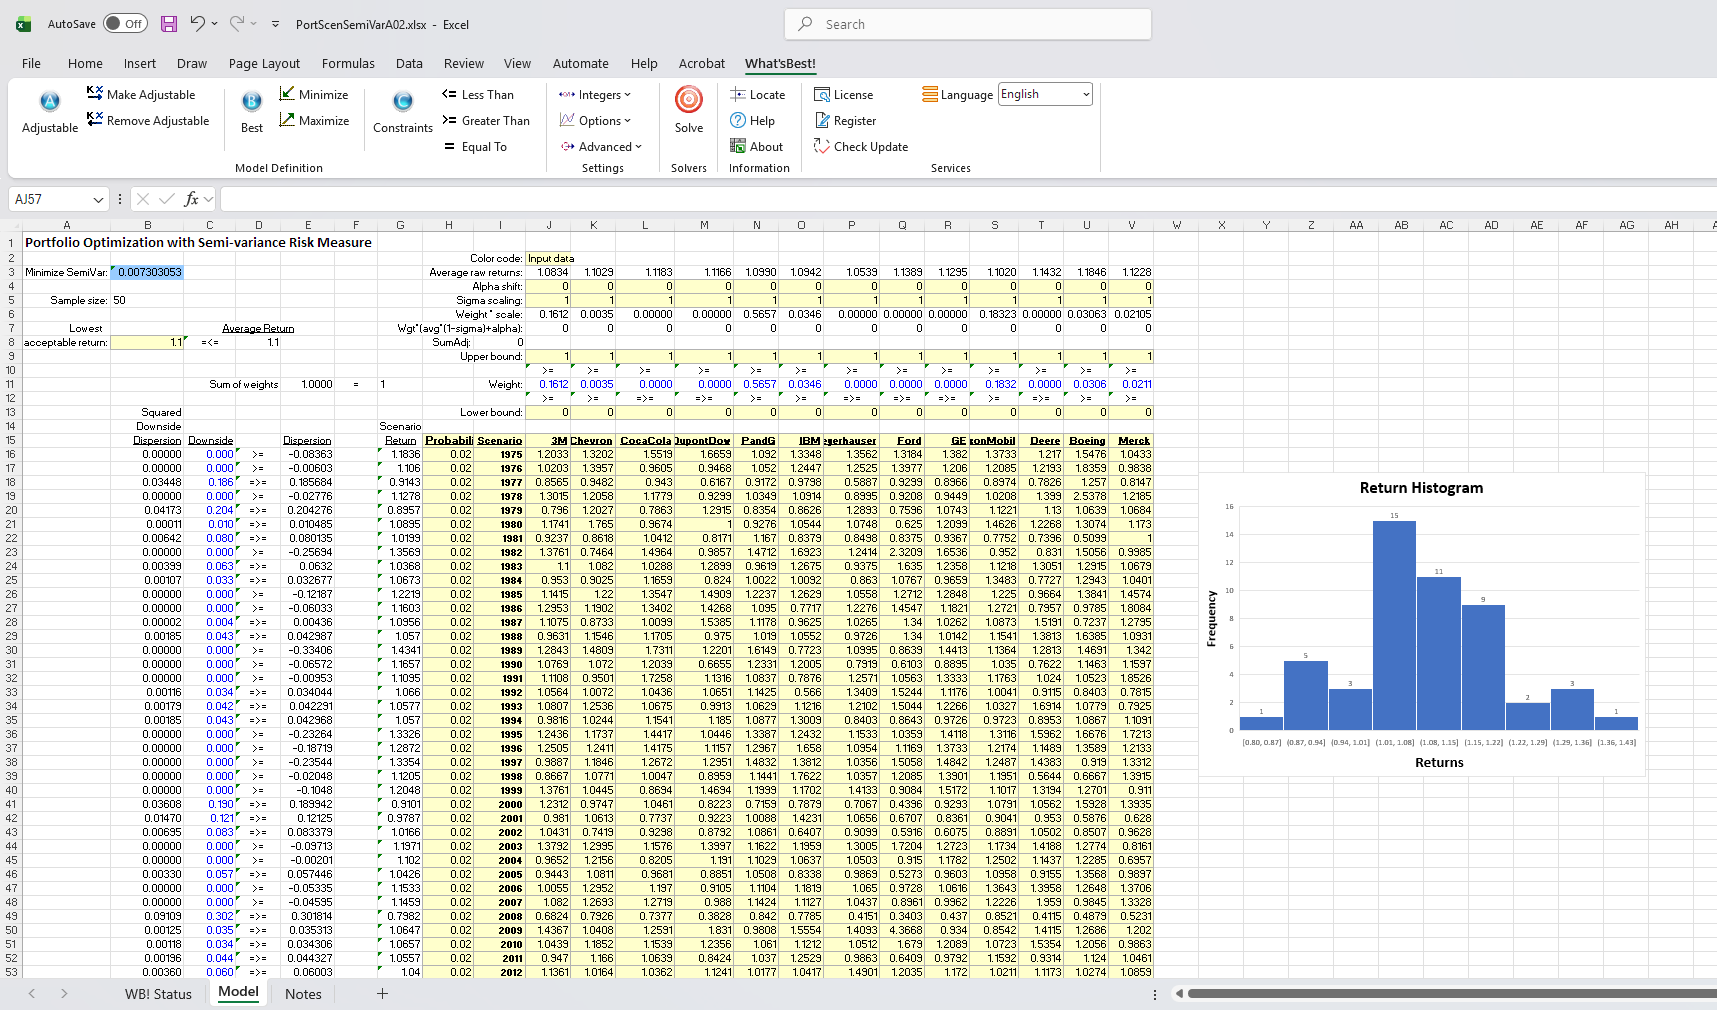Screen dimensions: 1717x1011
Task: Click the Save icon in title bar
Action: pyautogui.click(x=169, y=24)
